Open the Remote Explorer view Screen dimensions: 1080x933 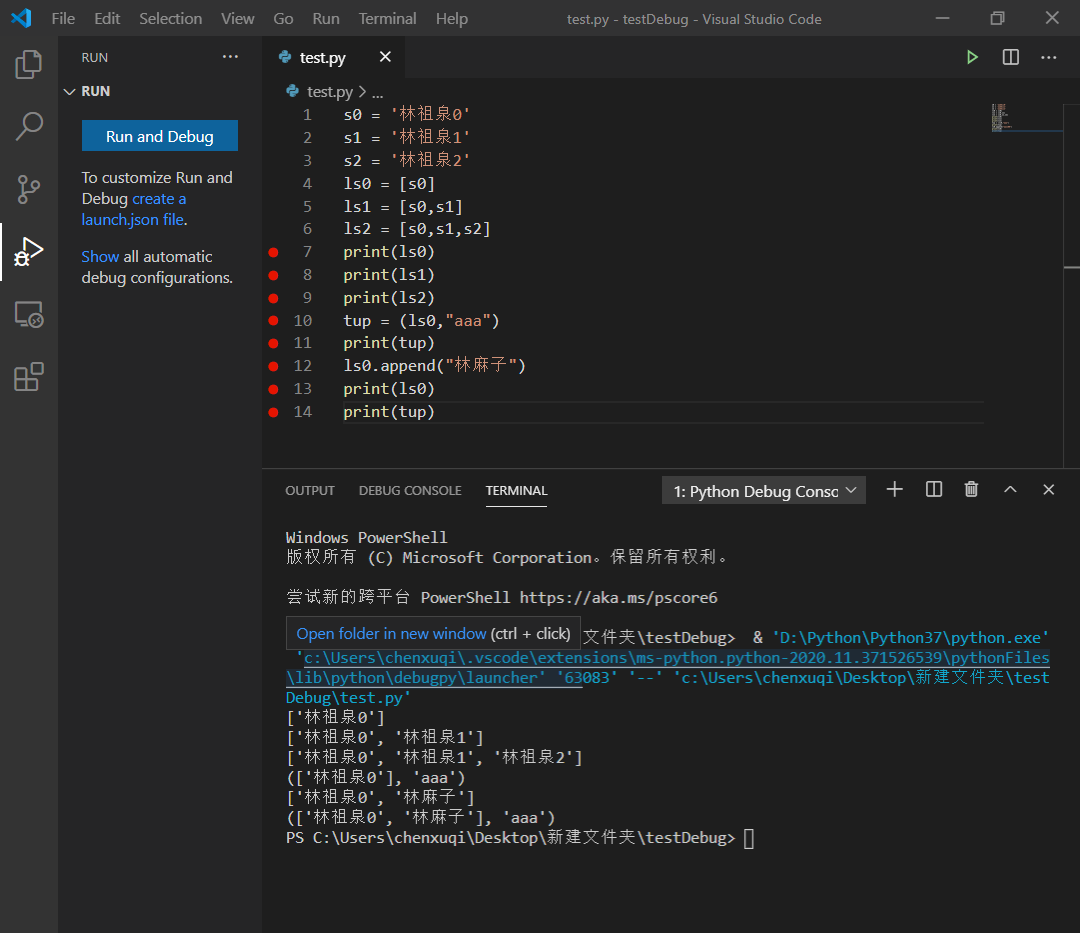pos(28,314)
